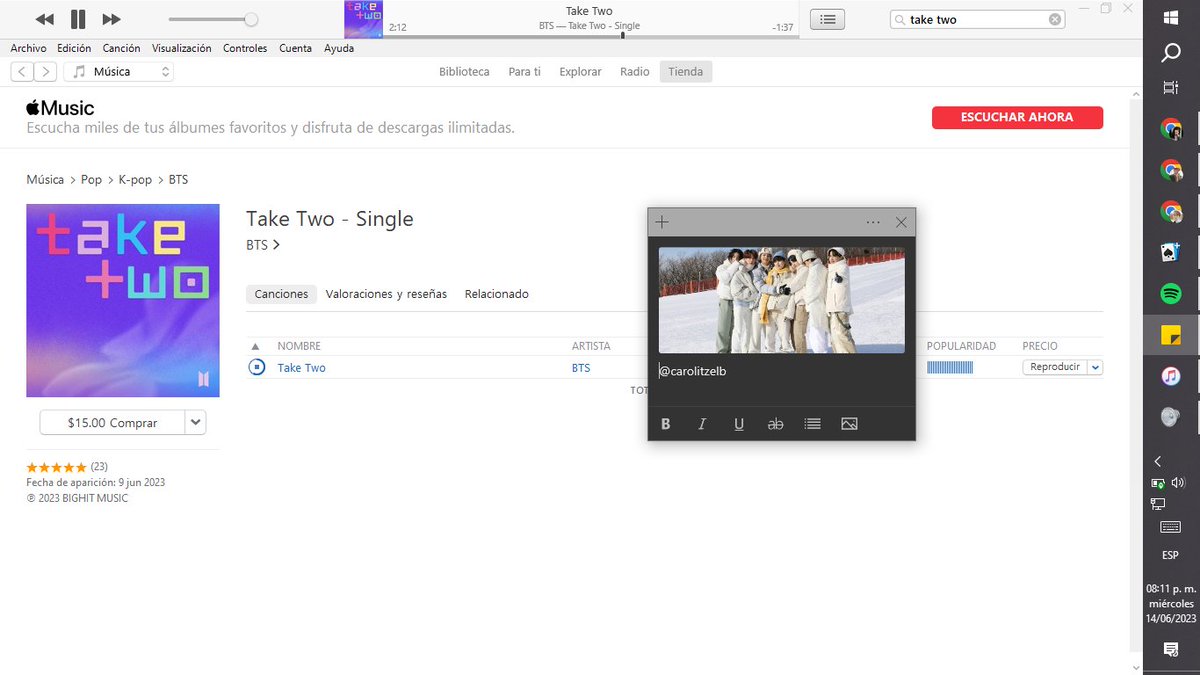Pause the current song

pos(78,19)
